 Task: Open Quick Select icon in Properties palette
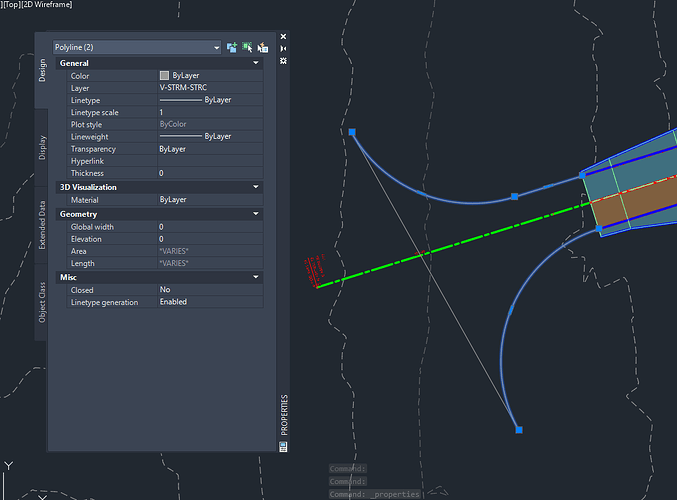(x=263, y=47)
